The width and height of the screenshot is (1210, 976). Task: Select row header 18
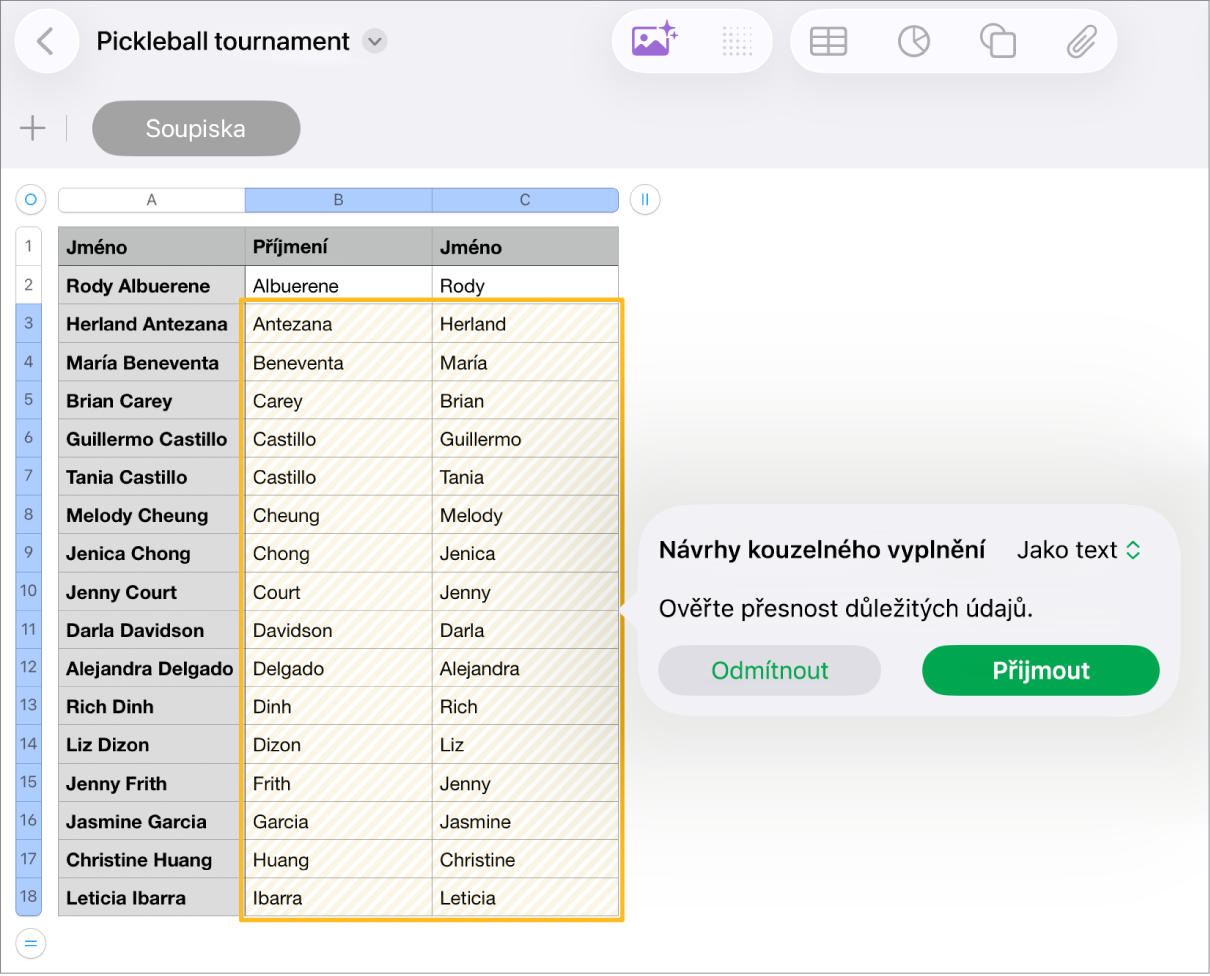(28, 896)
